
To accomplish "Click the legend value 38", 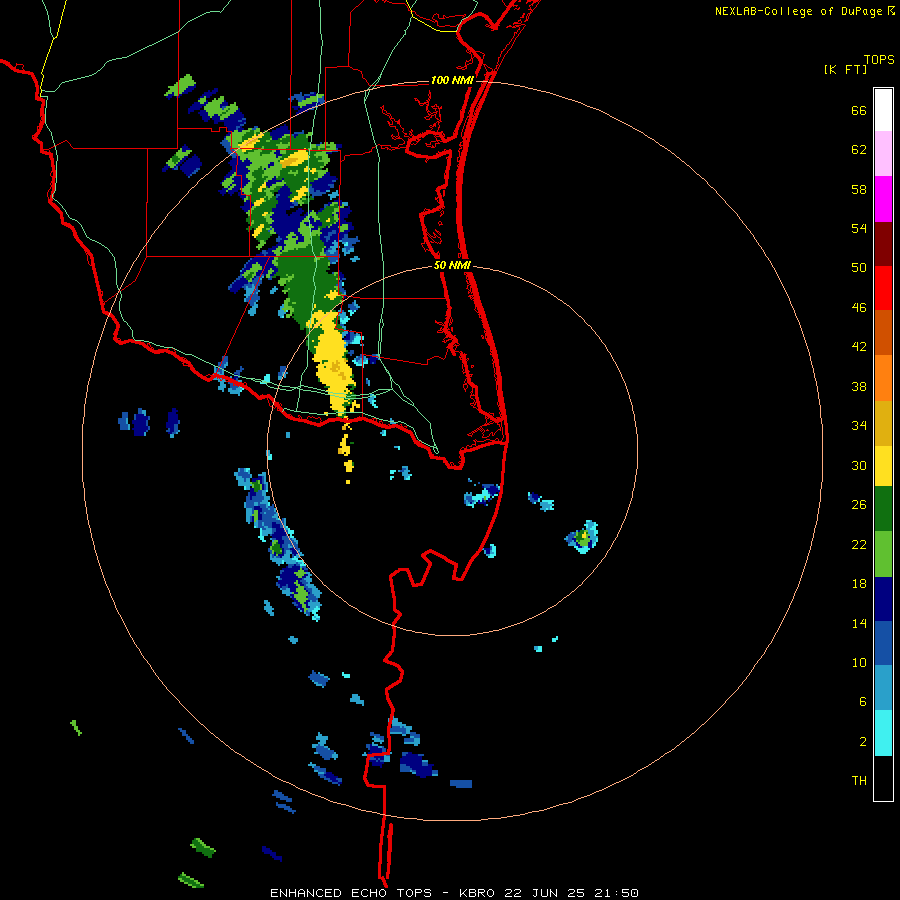I will (859, 387).
